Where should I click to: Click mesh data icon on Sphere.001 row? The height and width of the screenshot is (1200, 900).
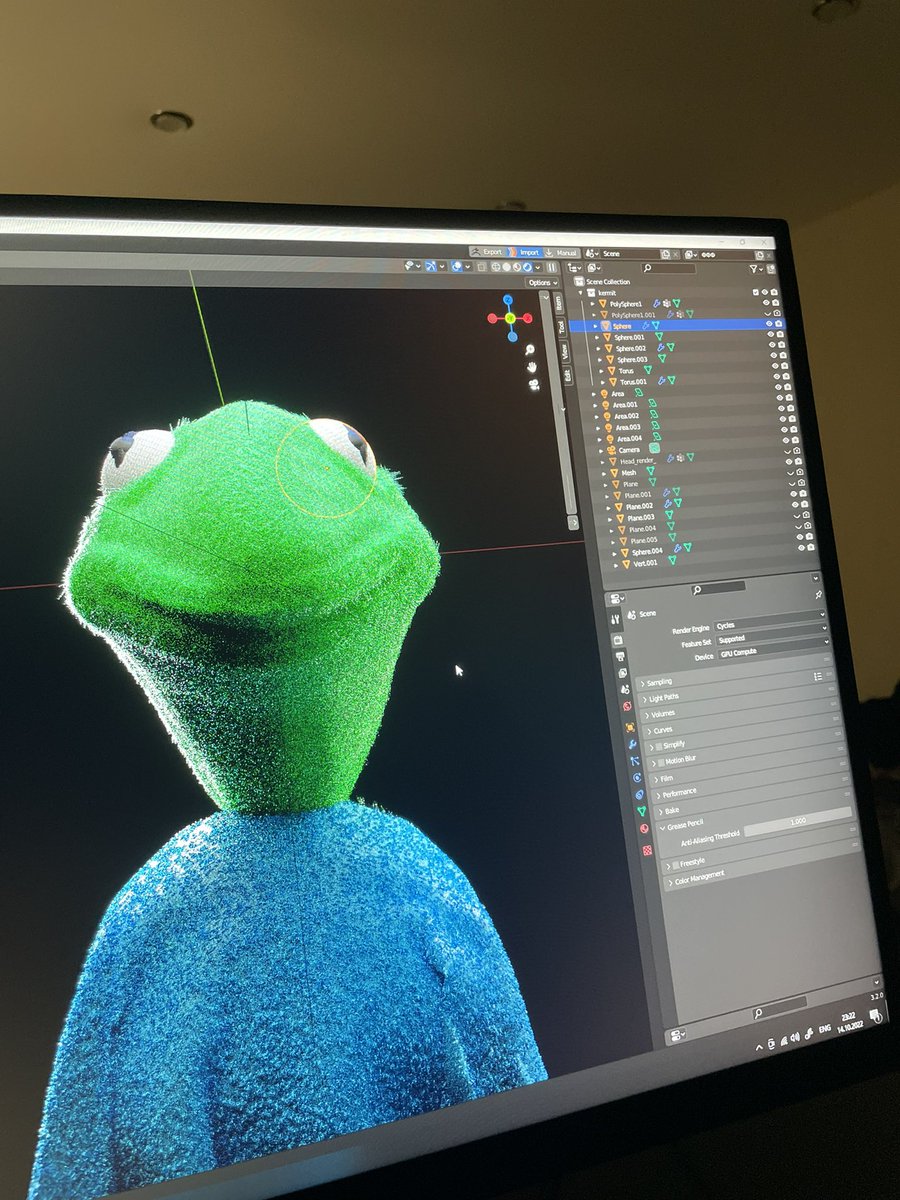(659, 336)
